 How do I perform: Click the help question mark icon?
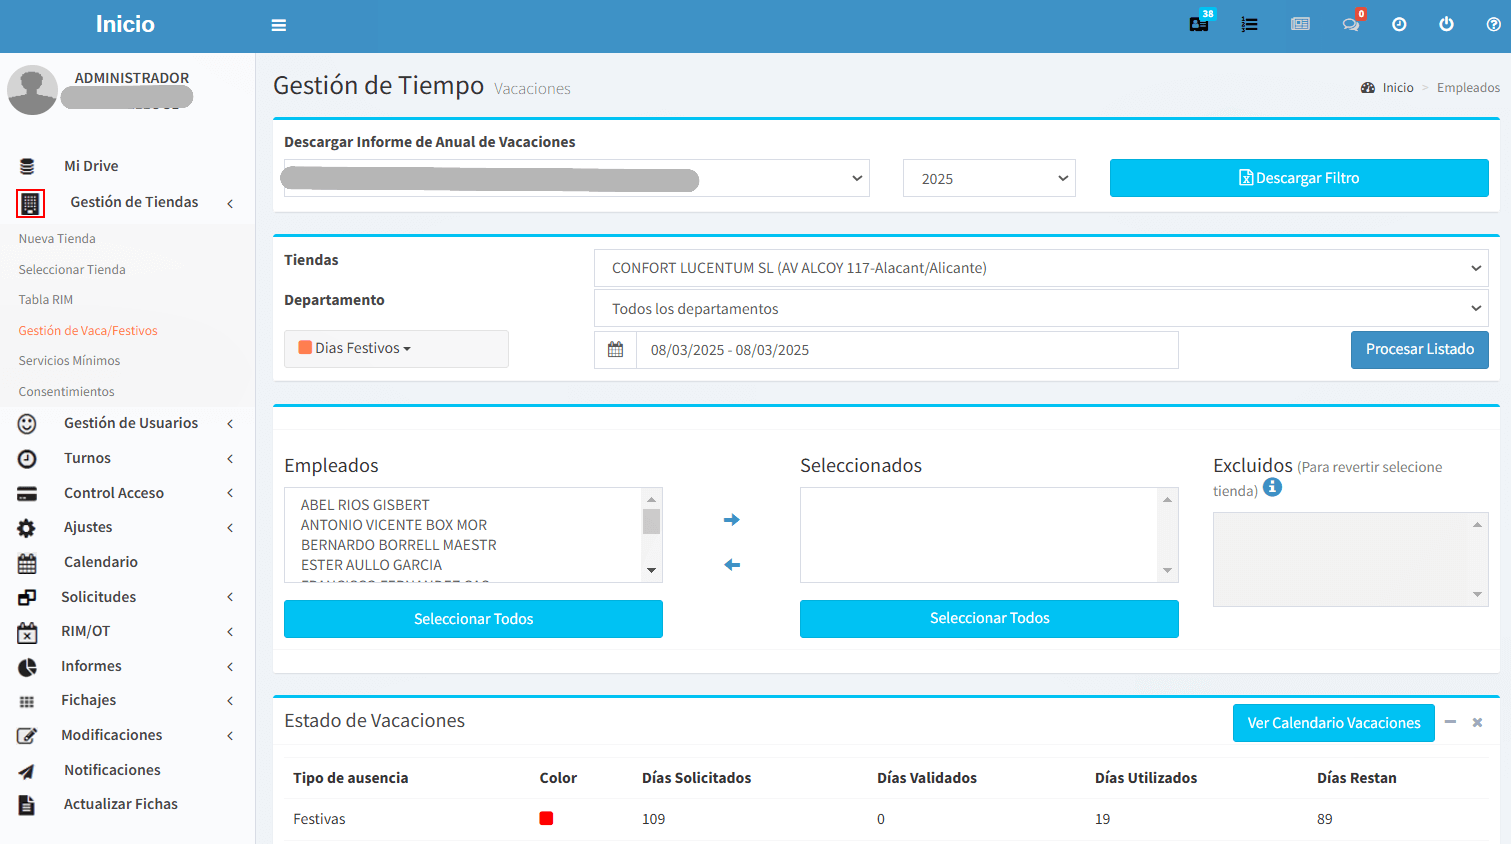[1493, 24]
